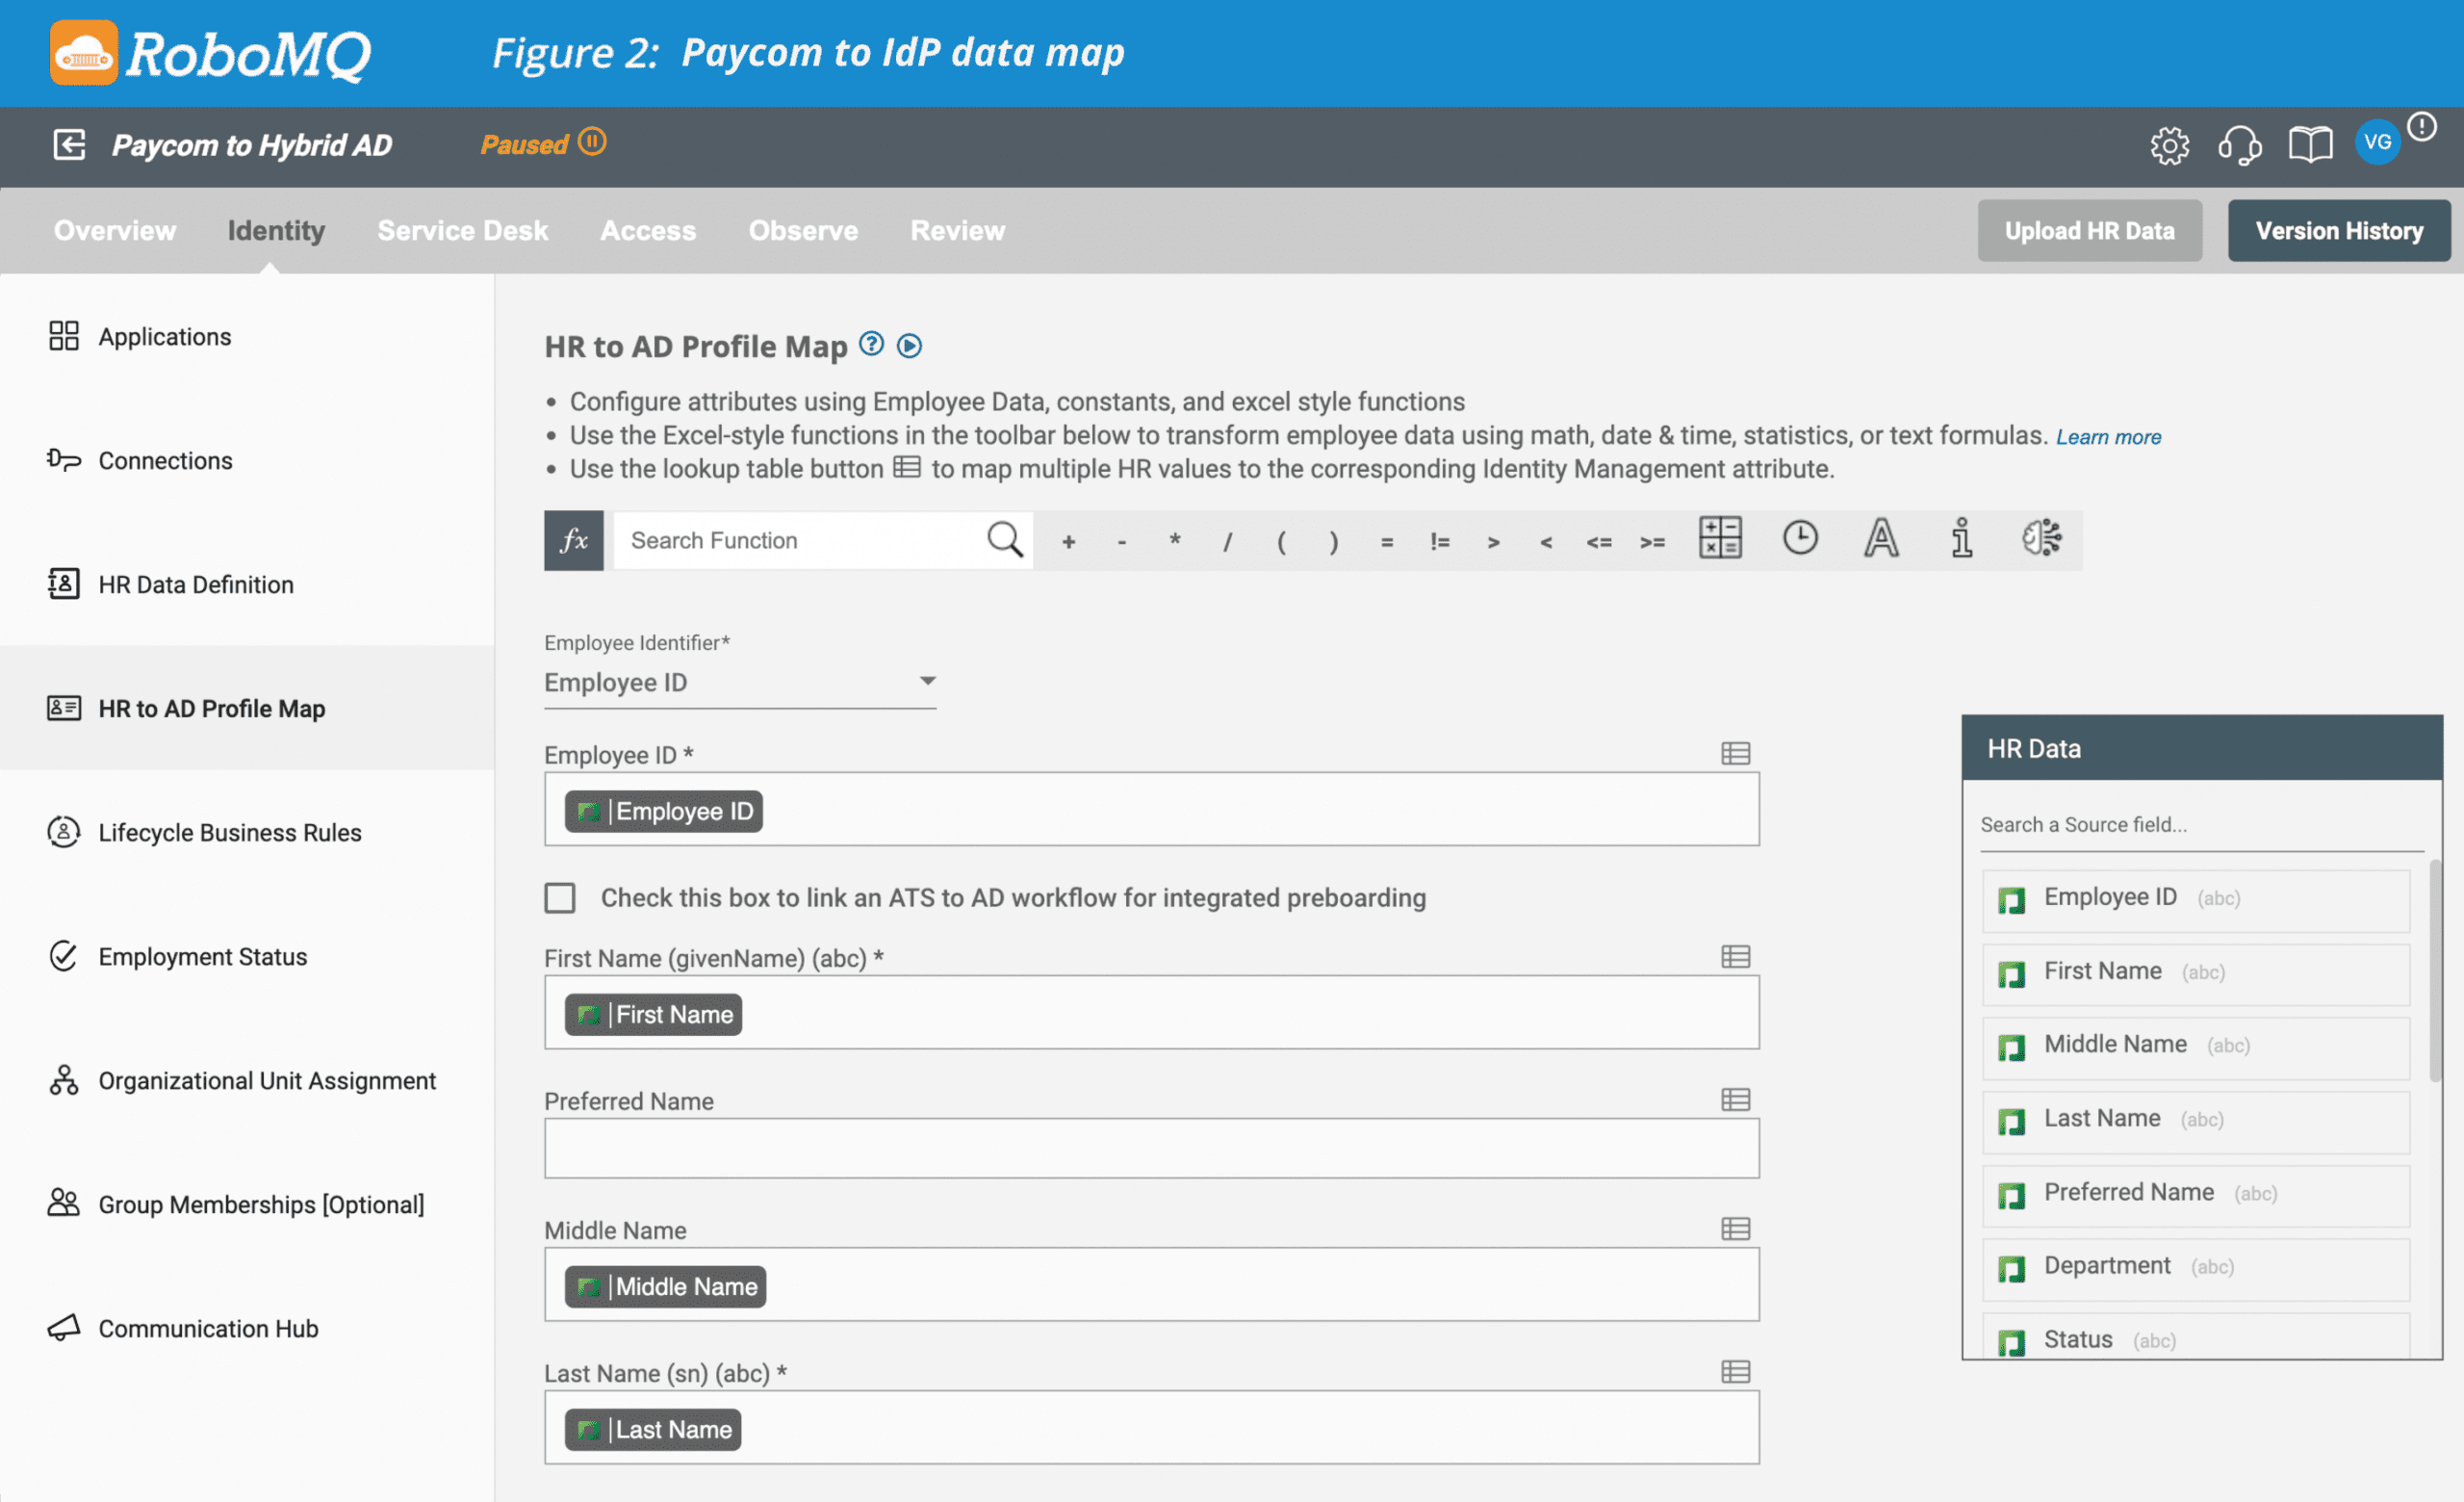The height and width of the screenshot is (1502, 2464).
Task: Click the fx function button
Action: [x=573, y=540]
